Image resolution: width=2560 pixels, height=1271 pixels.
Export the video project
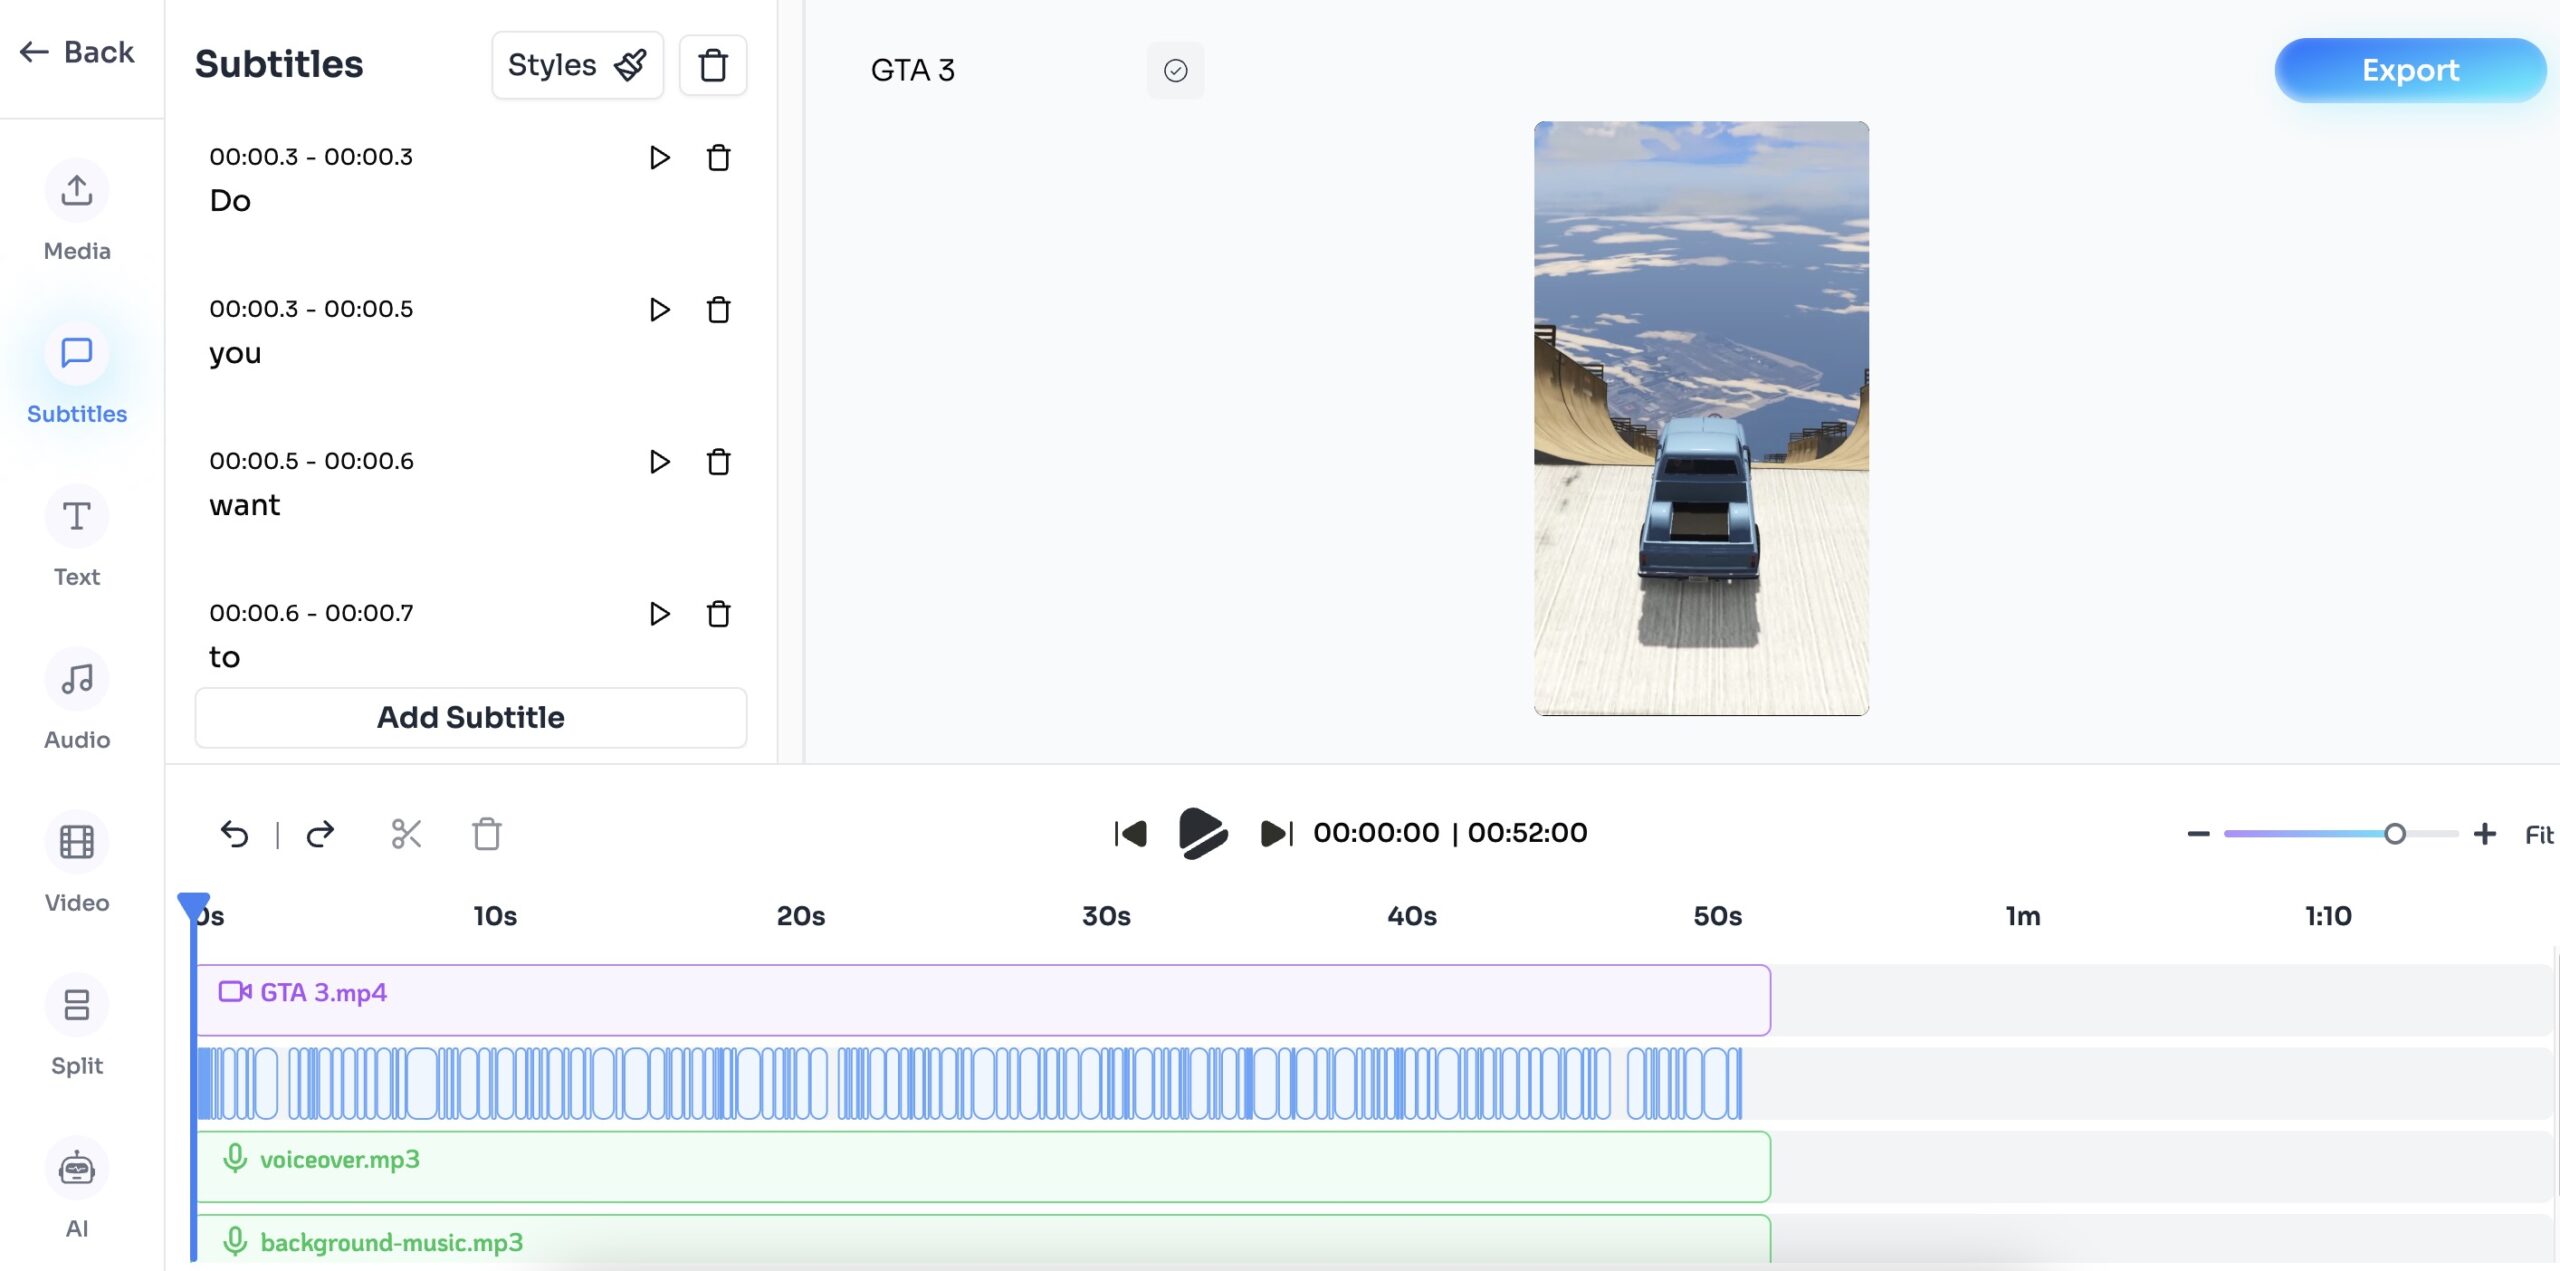click(2410, 70)
